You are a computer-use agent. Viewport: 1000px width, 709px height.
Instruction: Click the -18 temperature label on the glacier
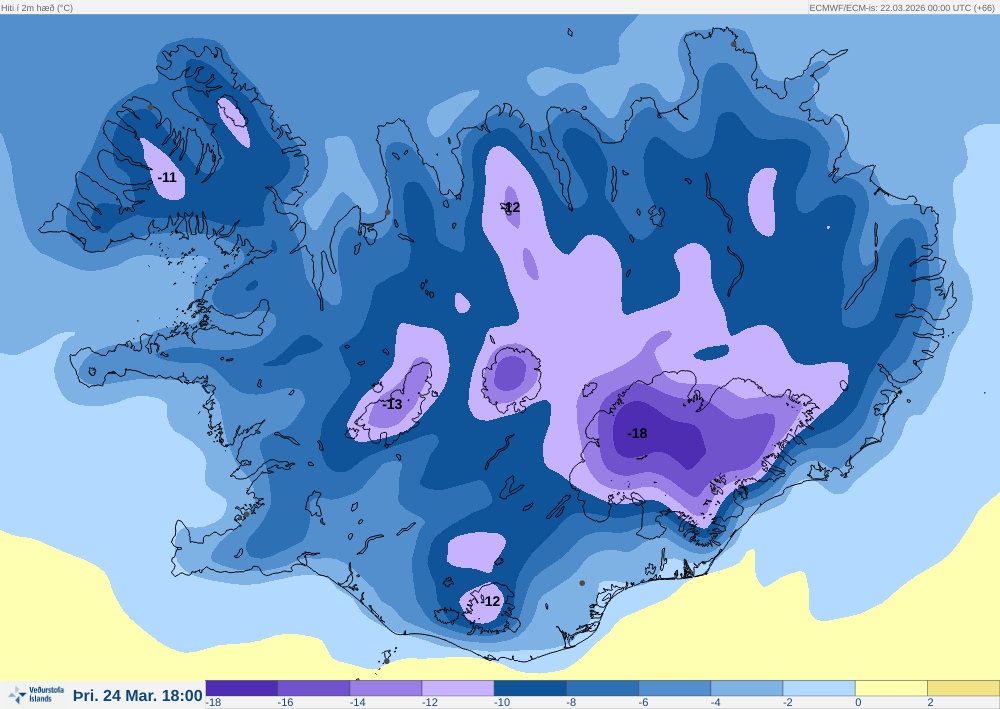pyautogui.click(x=637, y=434)
